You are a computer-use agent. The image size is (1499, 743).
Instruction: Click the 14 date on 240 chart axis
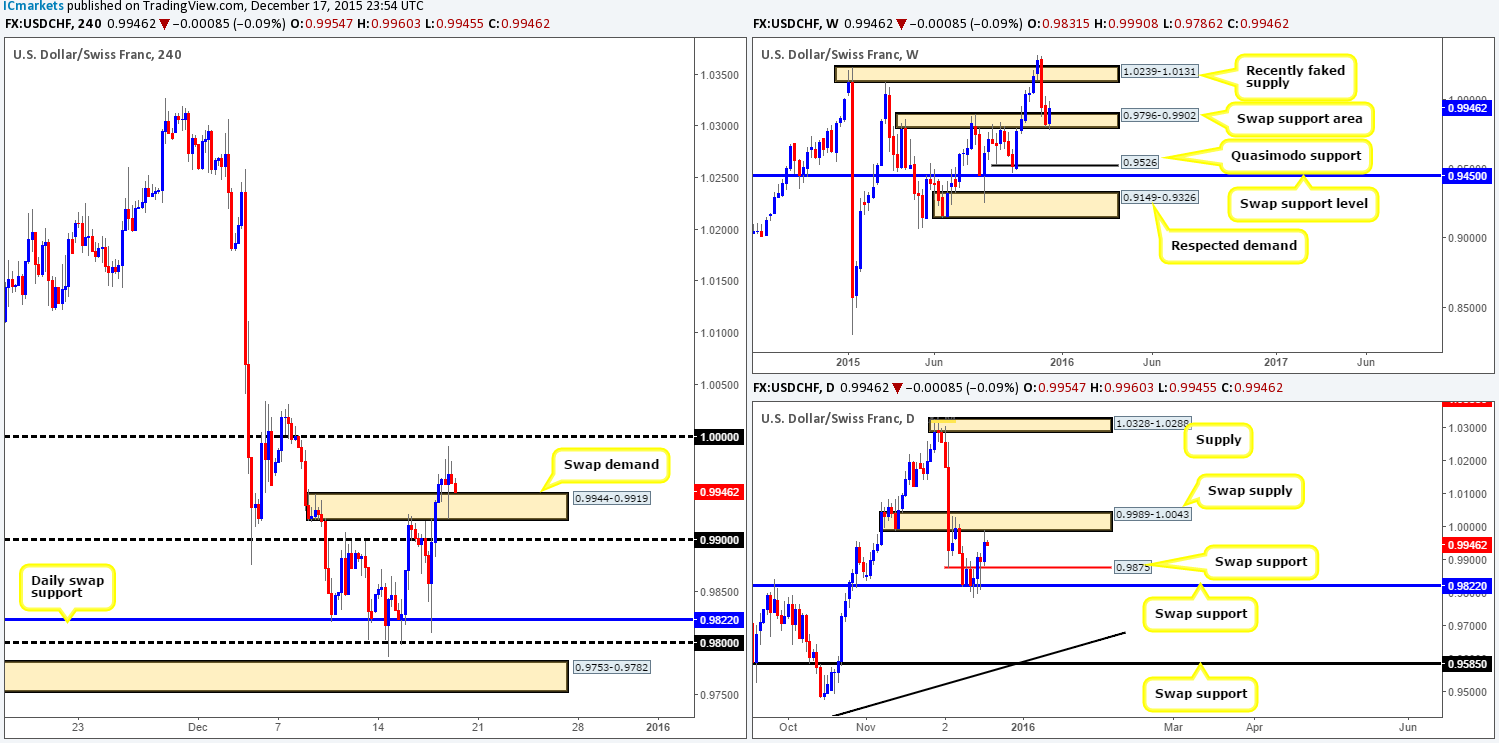pos(378,726)
